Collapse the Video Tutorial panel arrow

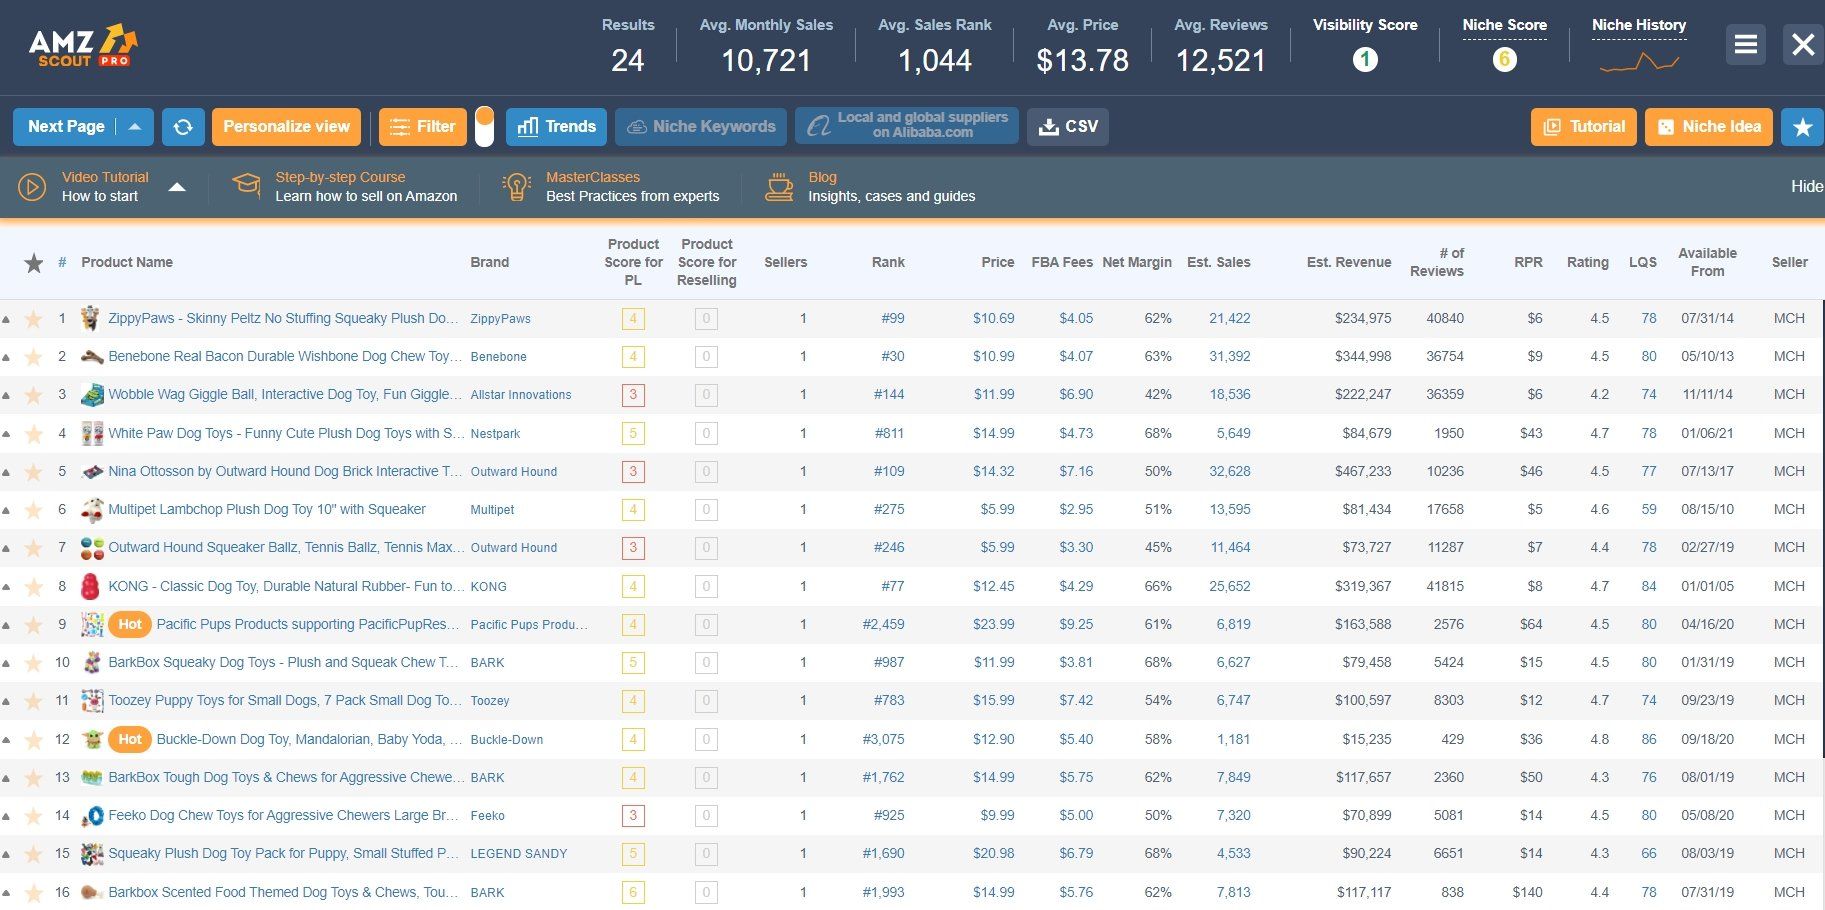tap(177, 187)
